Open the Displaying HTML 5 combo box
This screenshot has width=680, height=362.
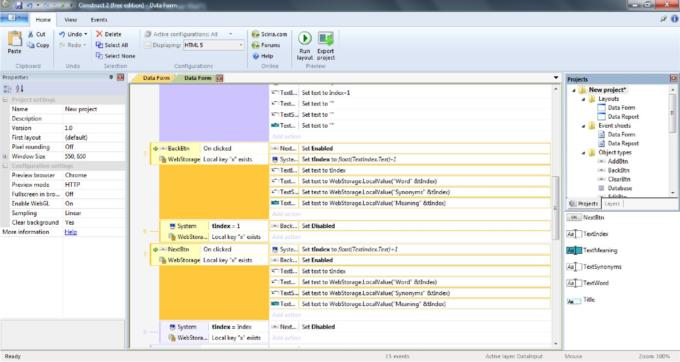coord(213,45)
